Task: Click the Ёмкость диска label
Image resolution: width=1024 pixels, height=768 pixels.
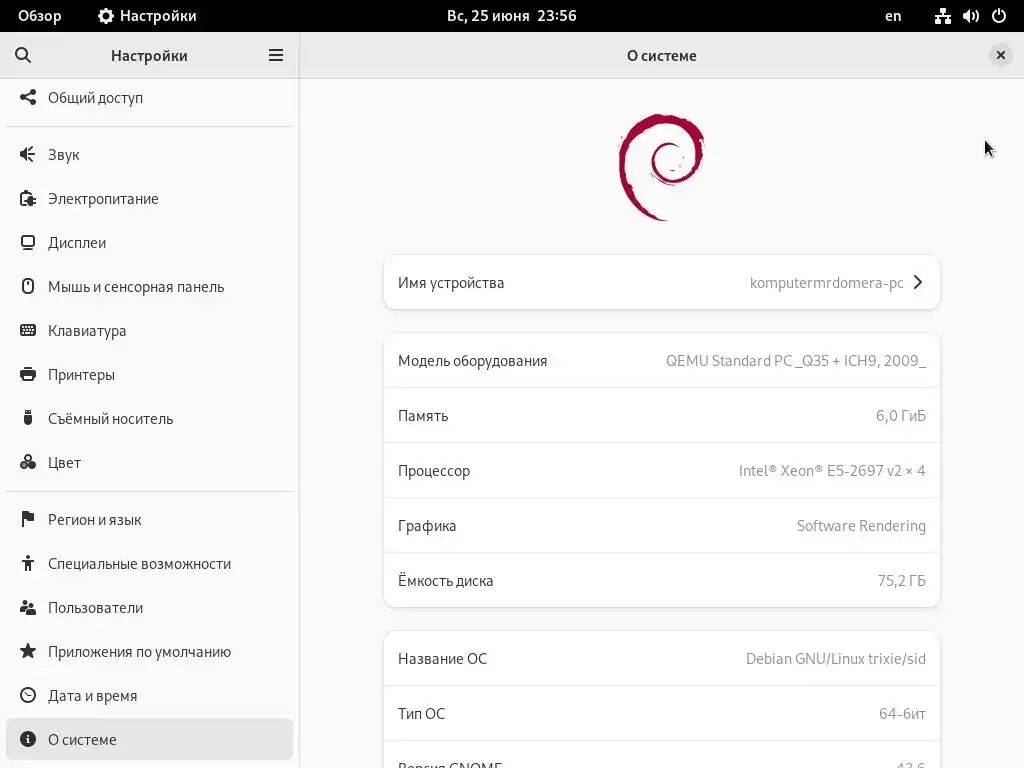Action: pos(445,581)
